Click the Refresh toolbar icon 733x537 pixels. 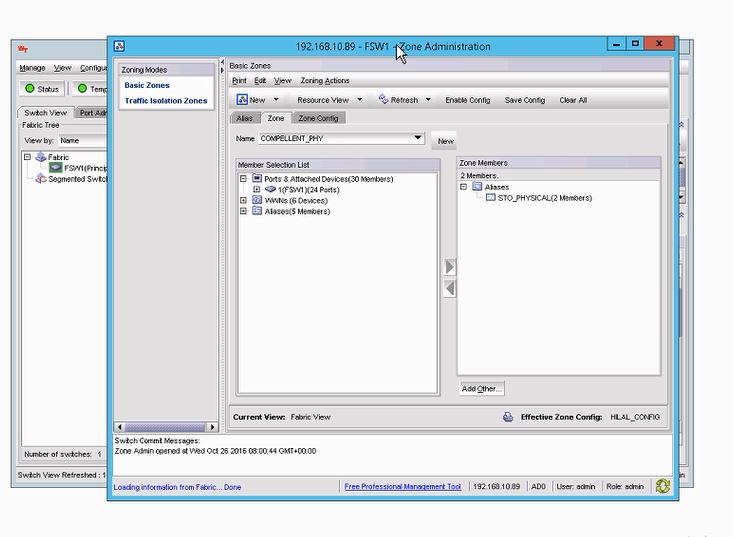tap(383, 99)
